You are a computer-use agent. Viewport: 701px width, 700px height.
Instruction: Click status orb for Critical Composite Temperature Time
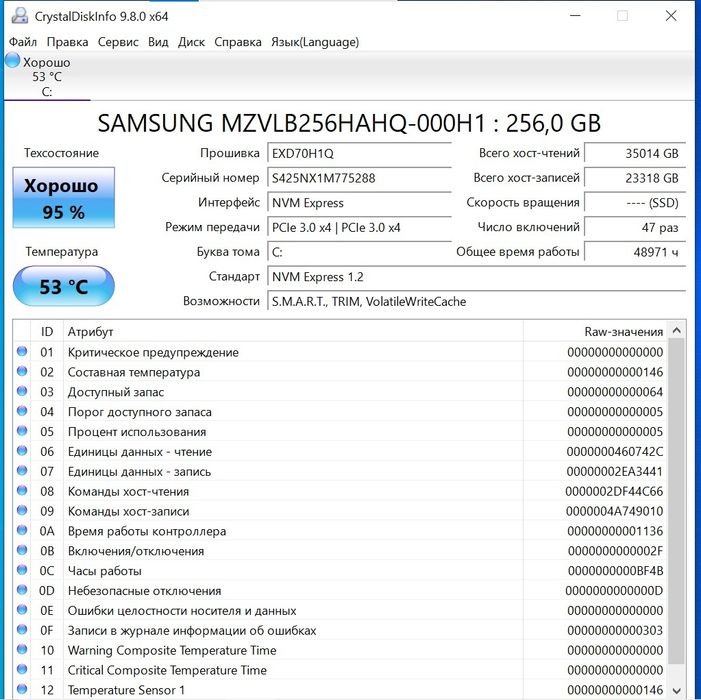22,669
